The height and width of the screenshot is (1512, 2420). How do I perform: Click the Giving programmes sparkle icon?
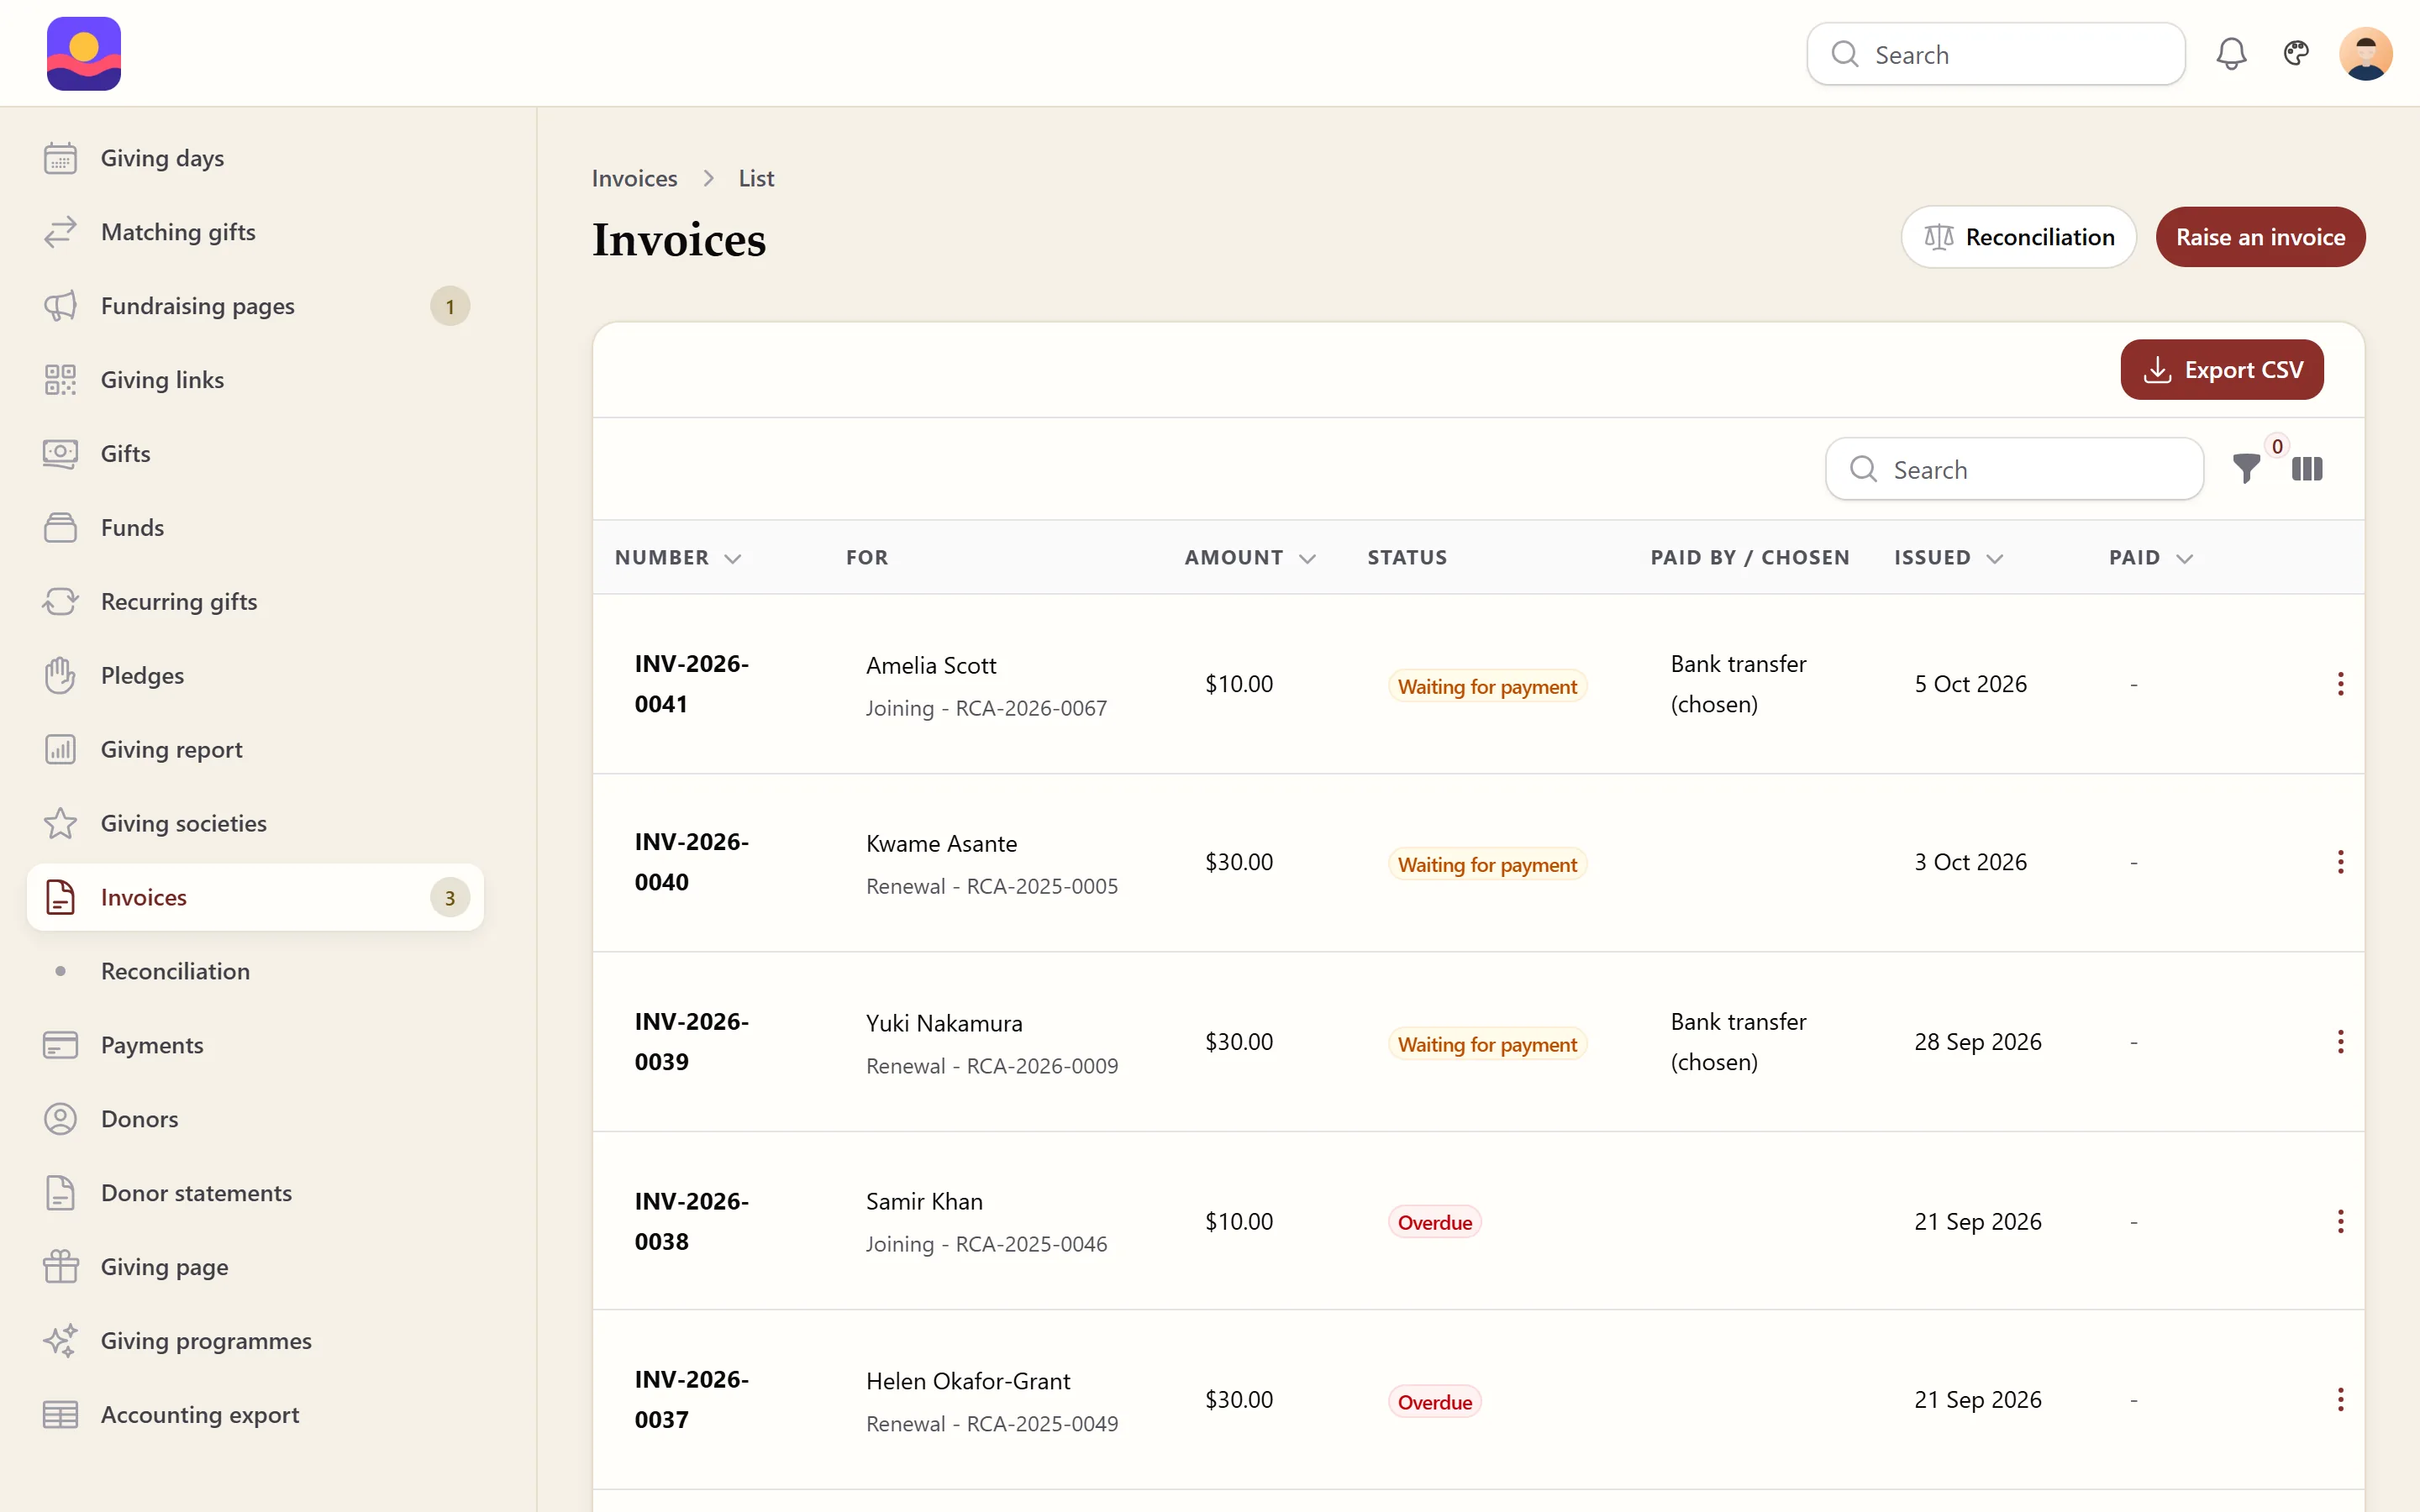click(60, 1341)
